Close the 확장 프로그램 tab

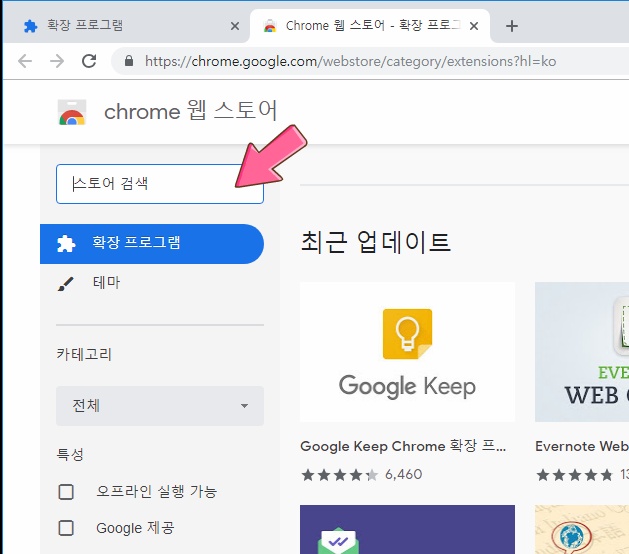(x=235, y=26)
